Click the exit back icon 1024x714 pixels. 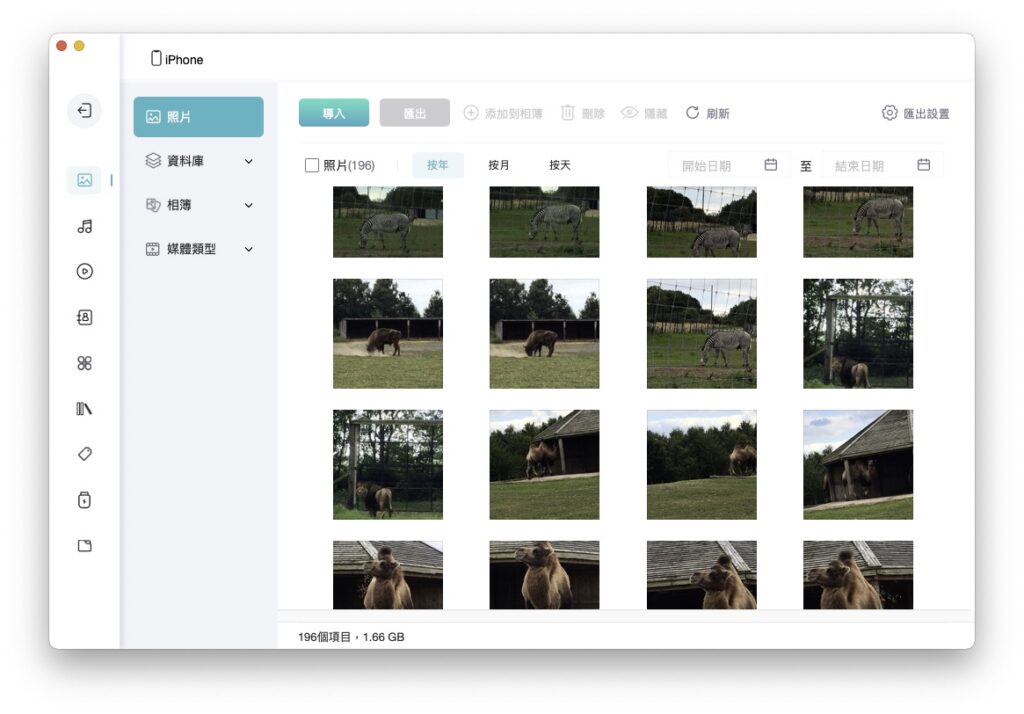pyautogui.click(x=84, y=110)
